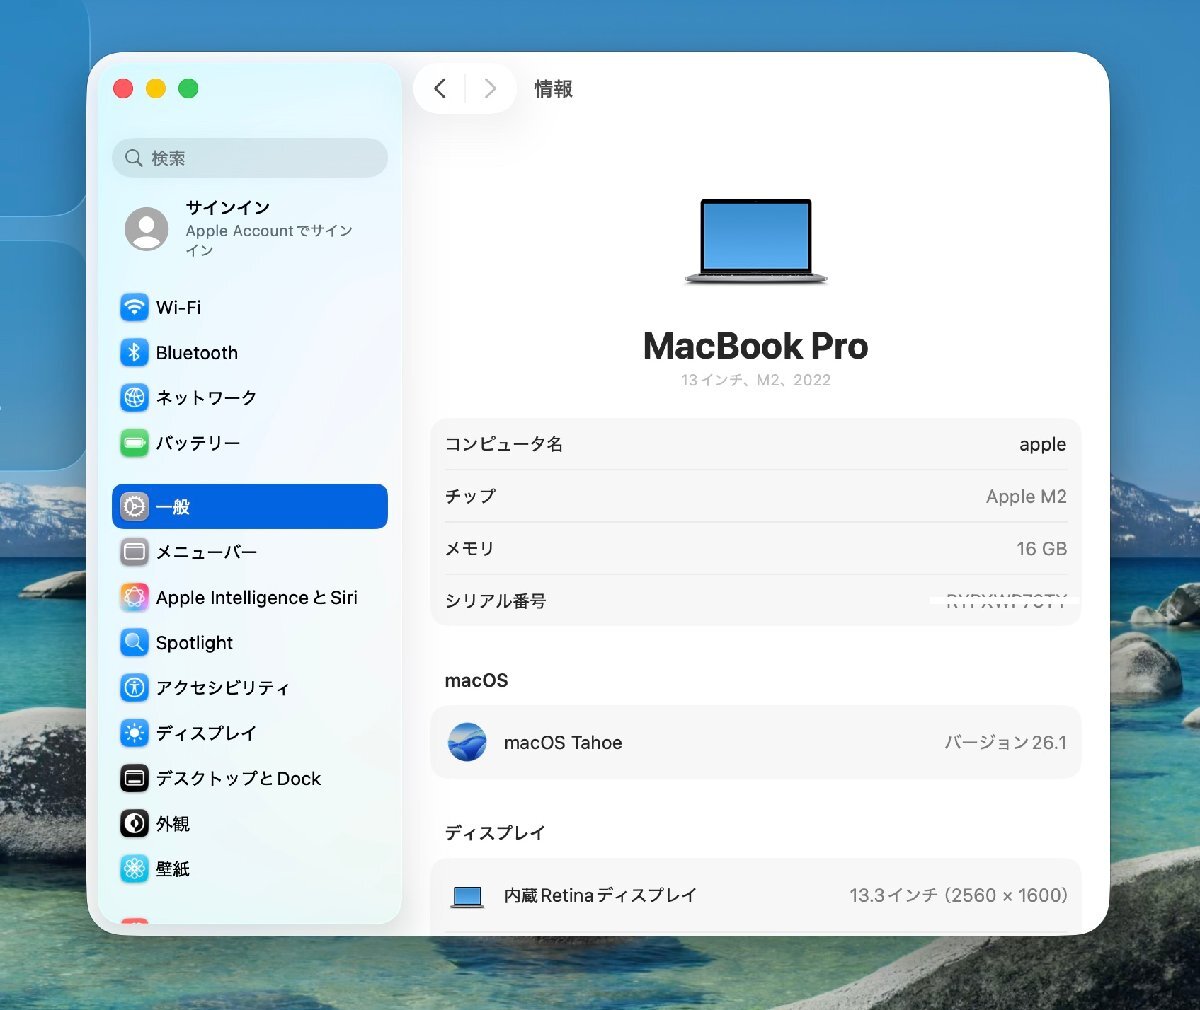Click the menu bar icon beside メニューバー
Screen dimensions: 1200x1010
134,552
